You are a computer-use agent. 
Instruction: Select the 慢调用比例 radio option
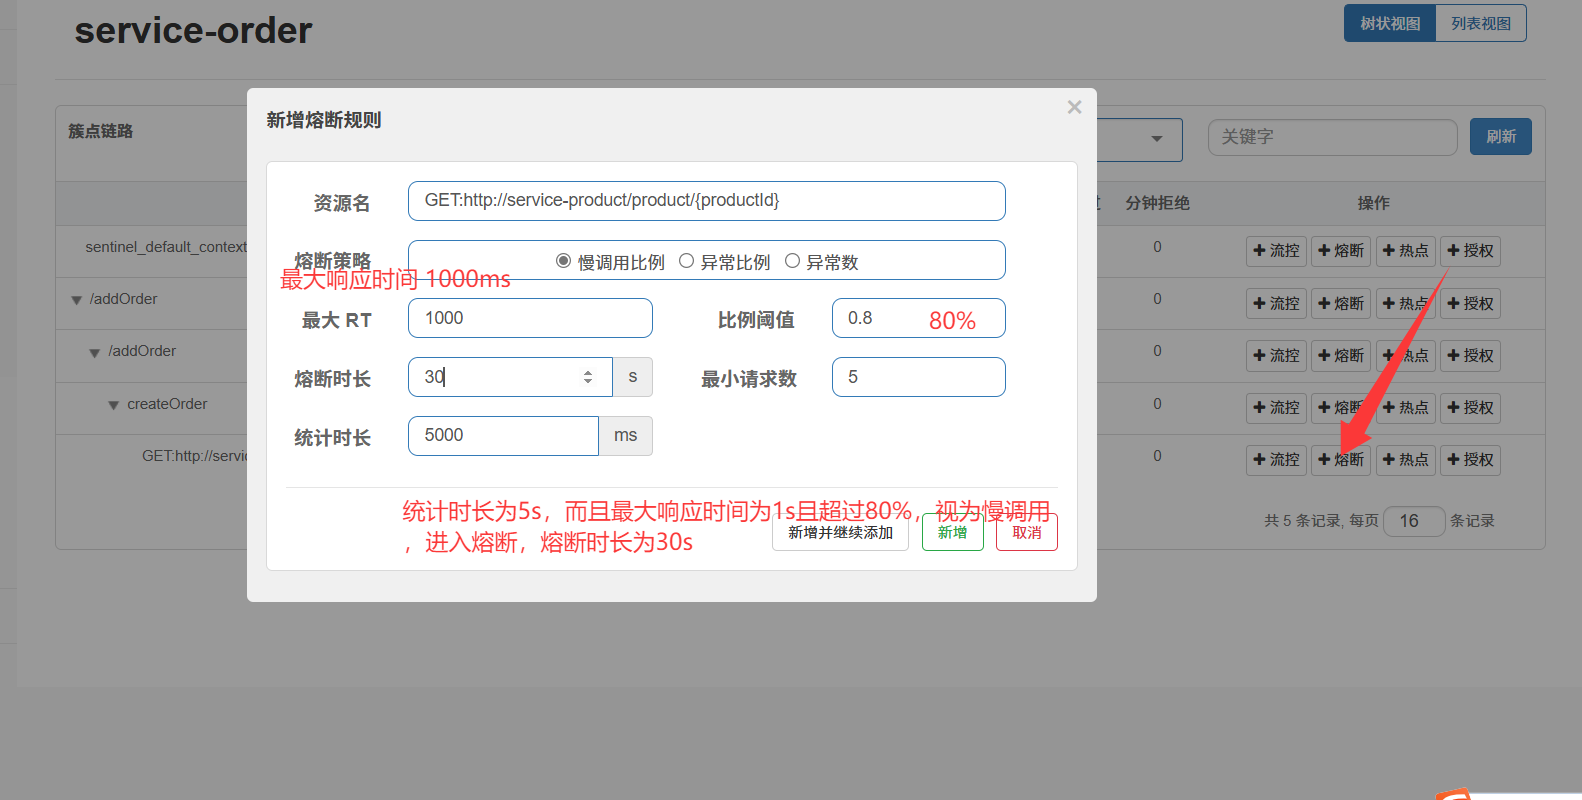pos(564,261)
